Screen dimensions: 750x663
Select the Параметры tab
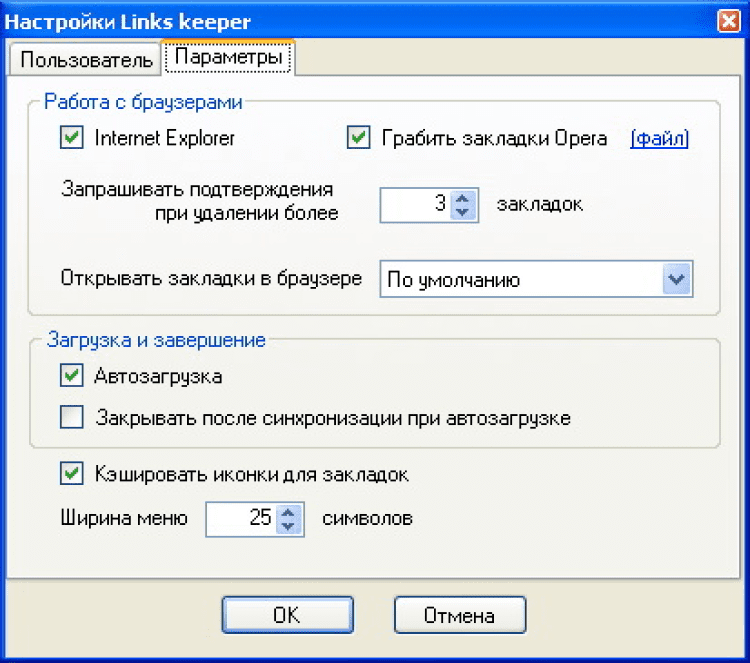228,58
